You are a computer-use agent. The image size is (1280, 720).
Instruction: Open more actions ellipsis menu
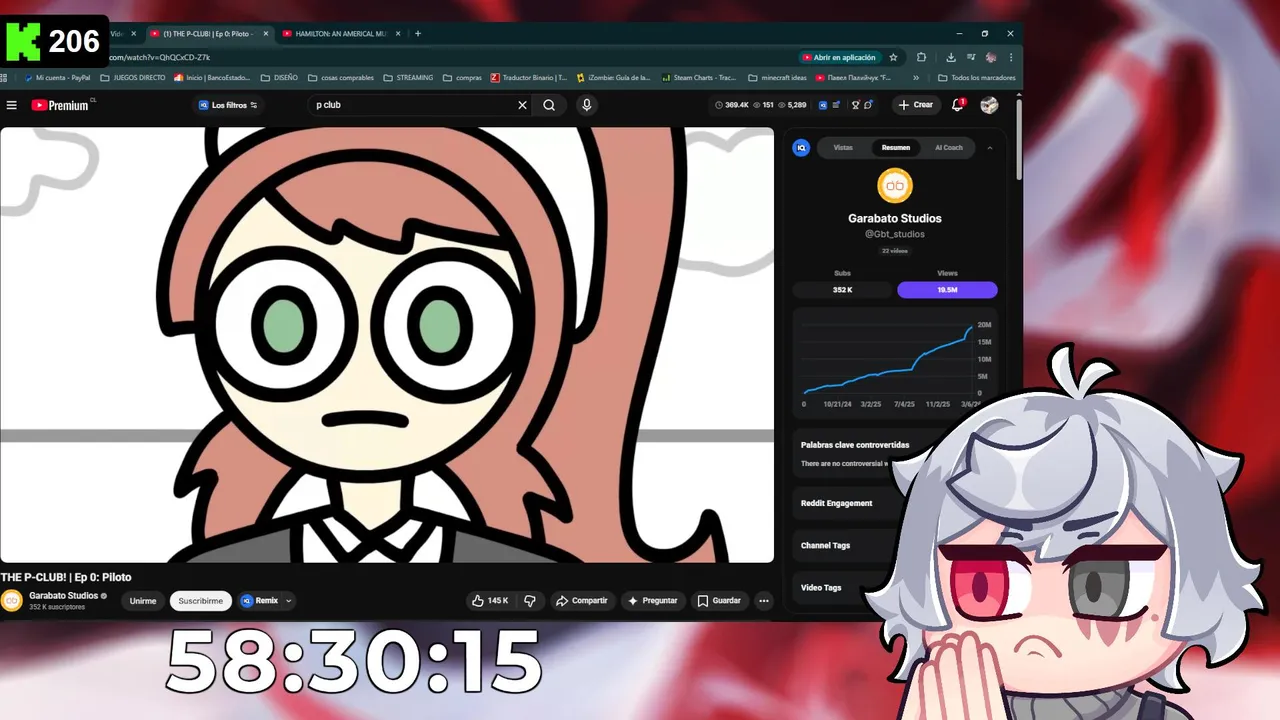point(764,601)
